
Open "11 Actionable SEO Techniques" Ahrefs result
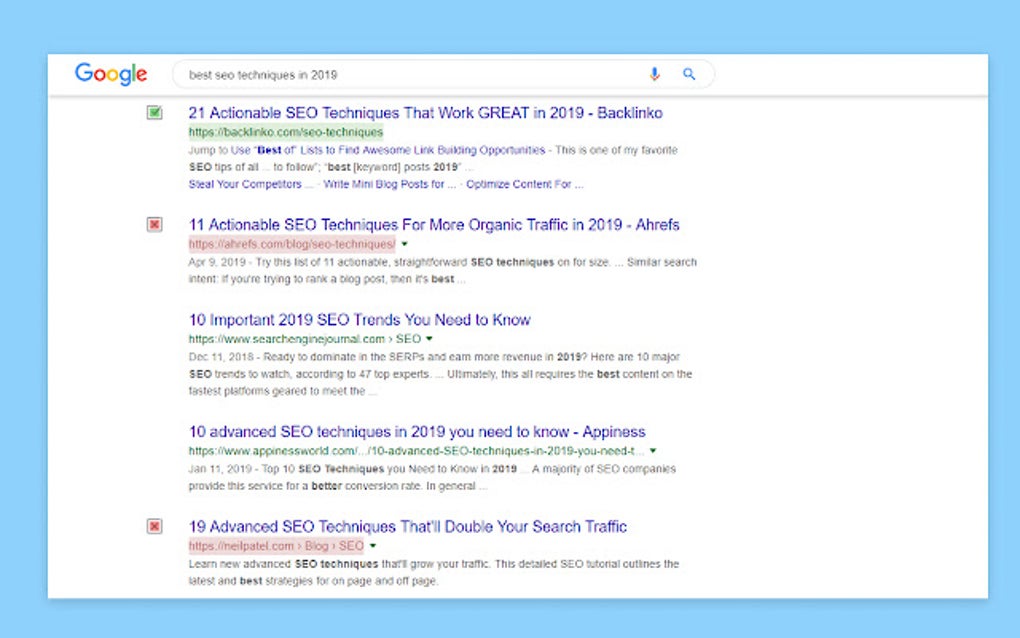[x=434, y=224]
